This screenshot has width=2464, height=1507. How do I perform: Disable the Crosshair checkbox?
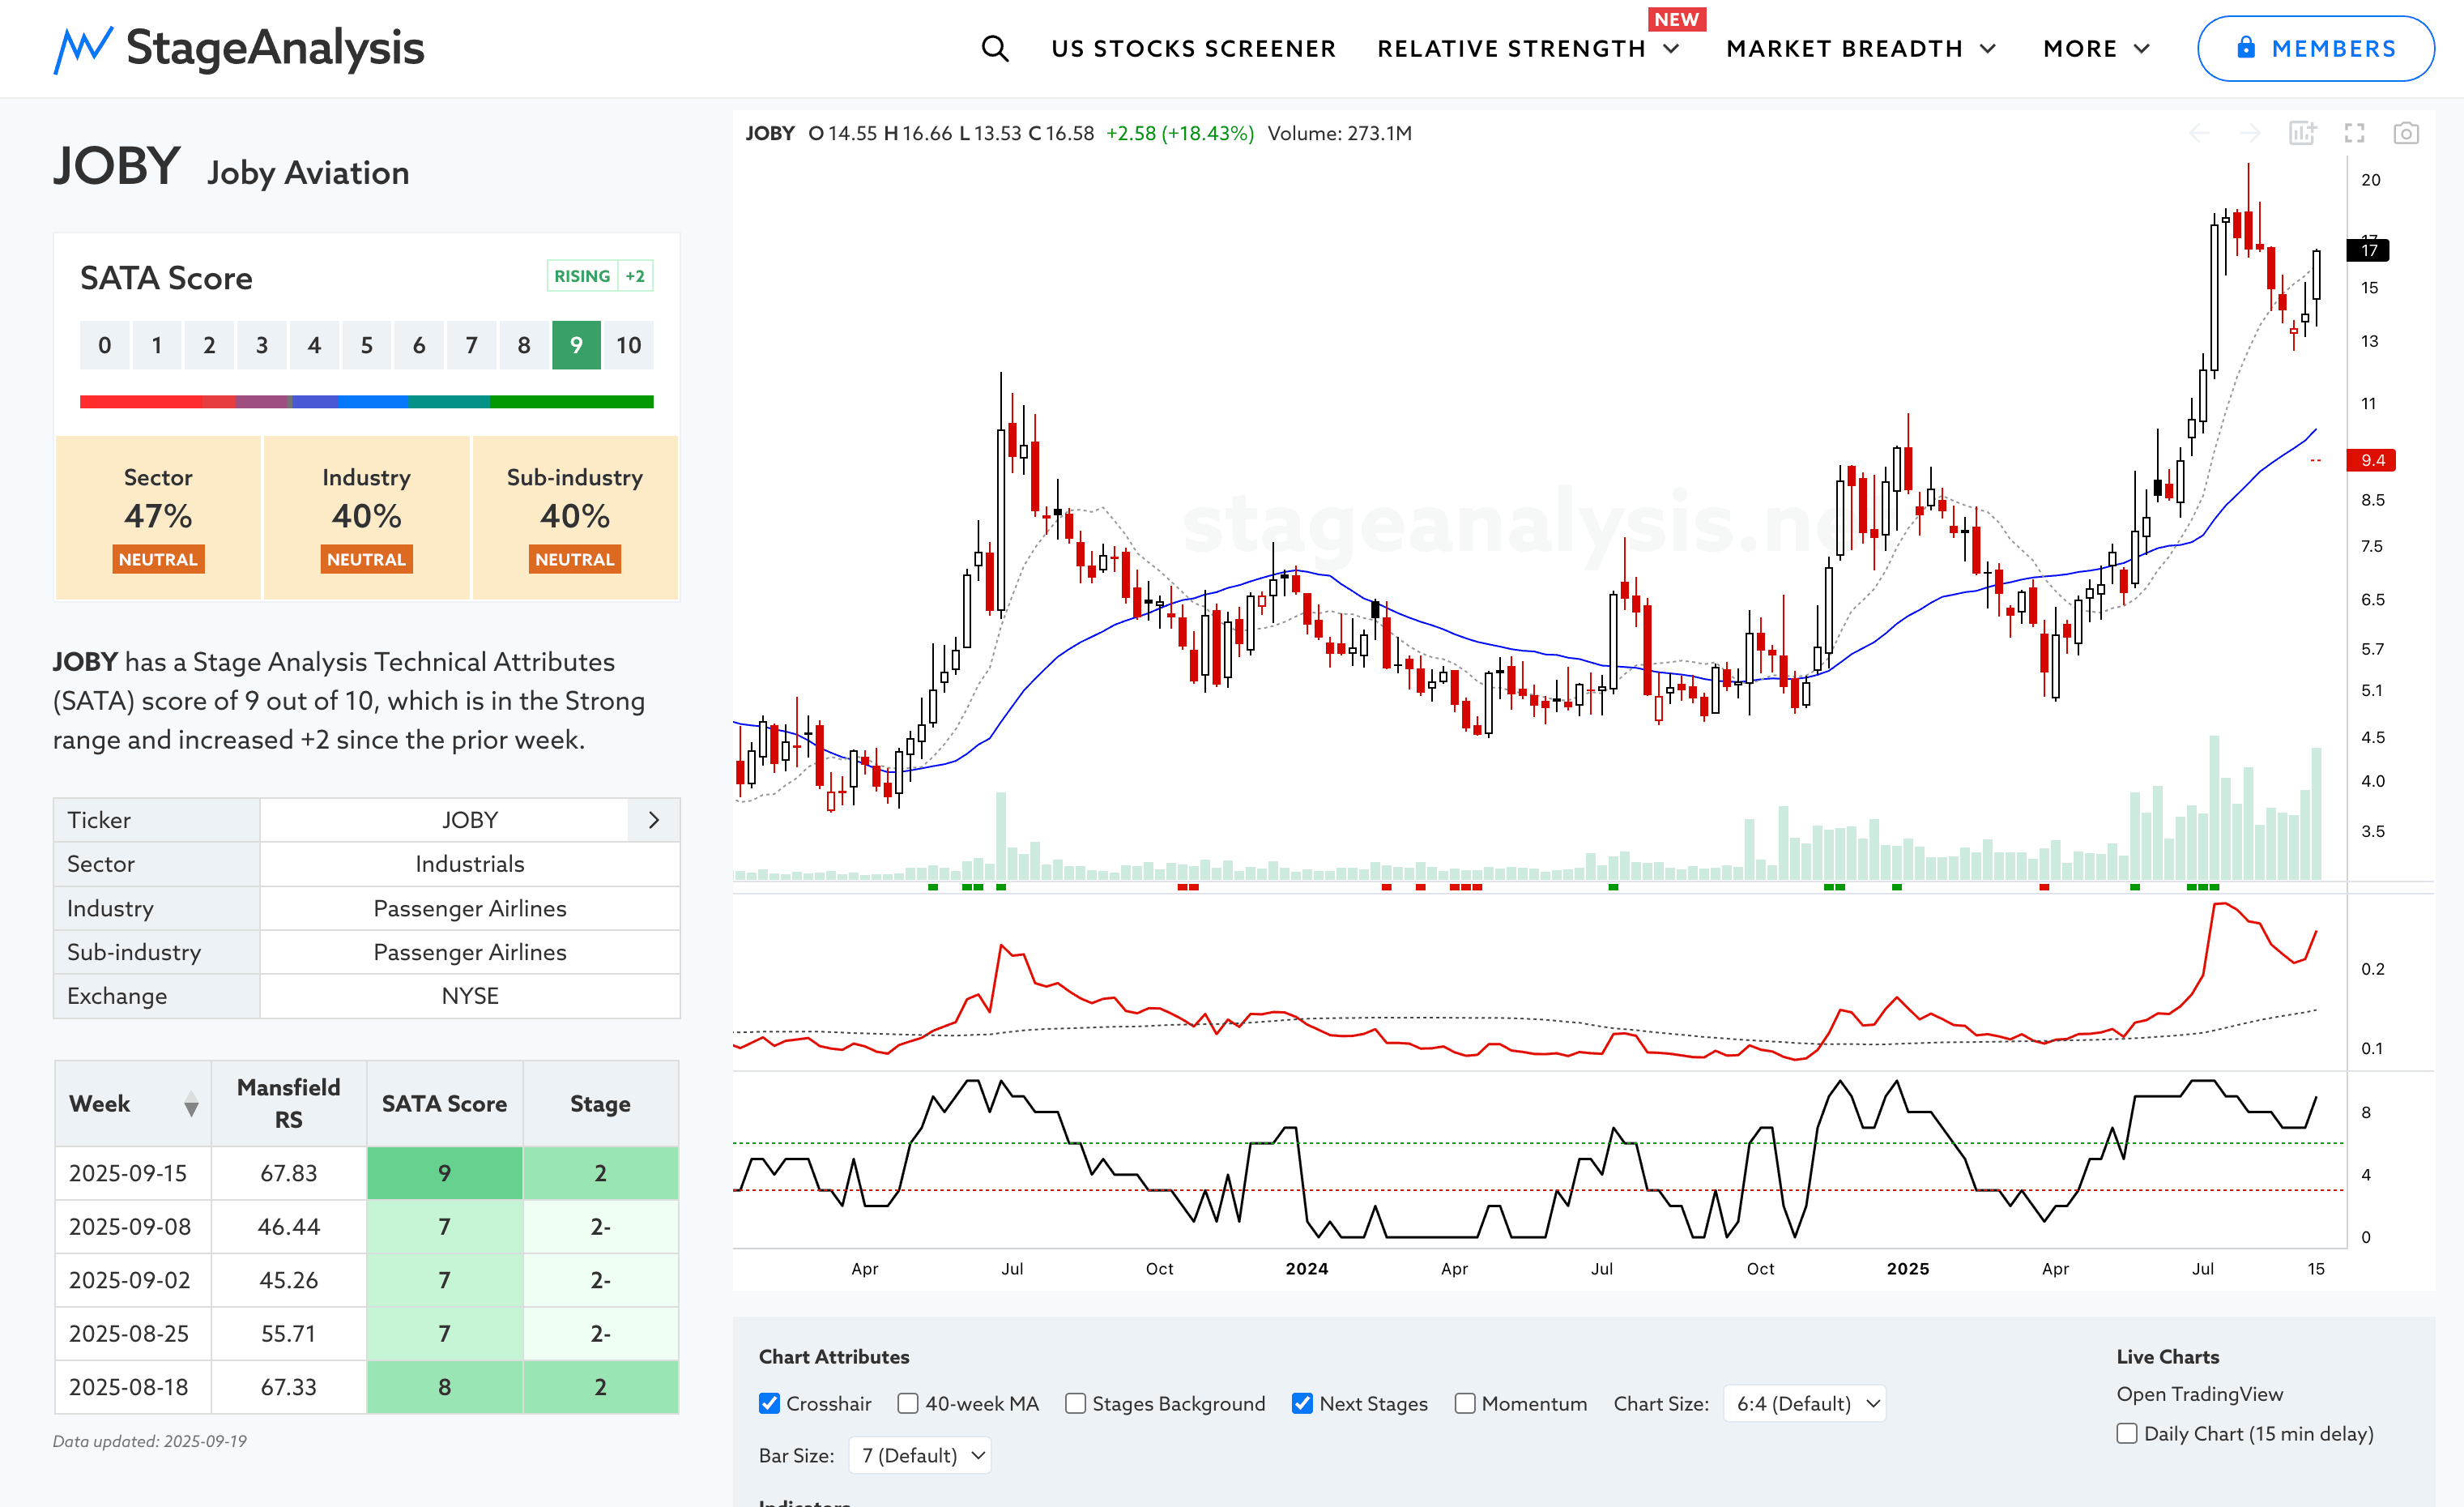click(x=769, y=1403)
